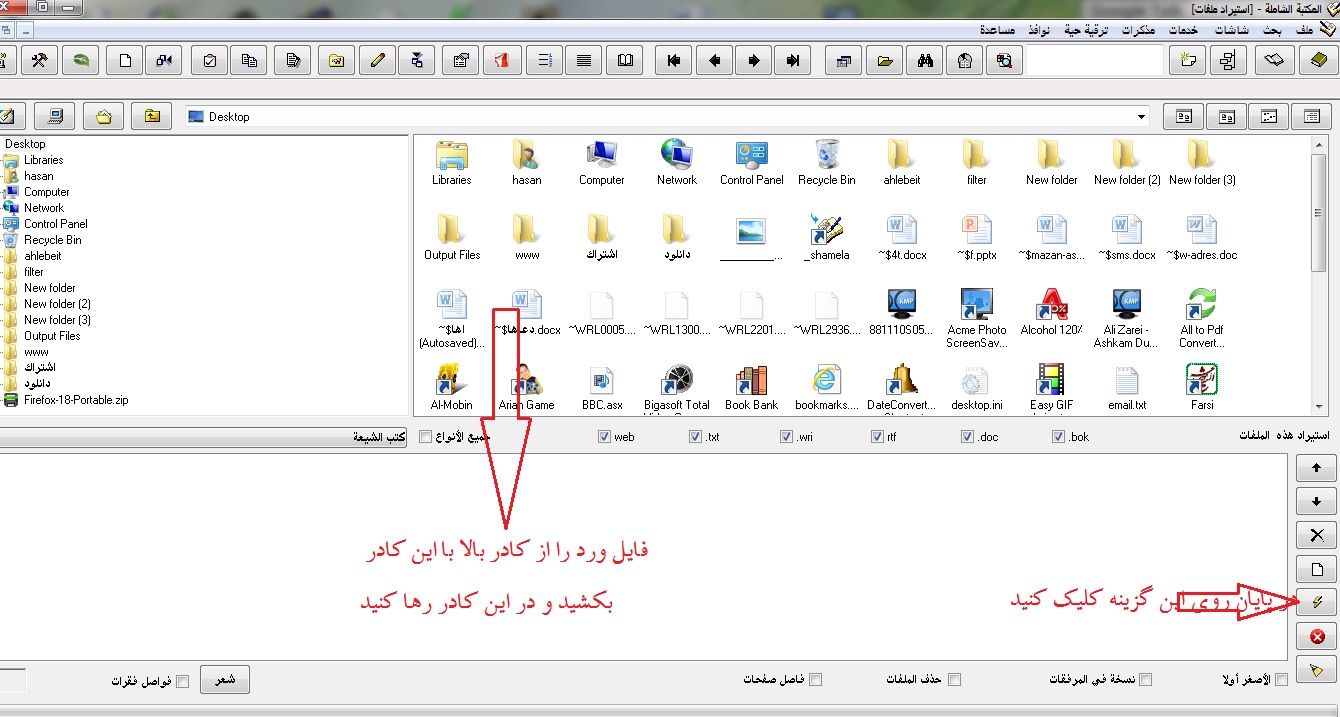The height and width of the screenshot is (717, 1340).
Task: Select Control Panel in the folder tree
Action: point(56,224)
